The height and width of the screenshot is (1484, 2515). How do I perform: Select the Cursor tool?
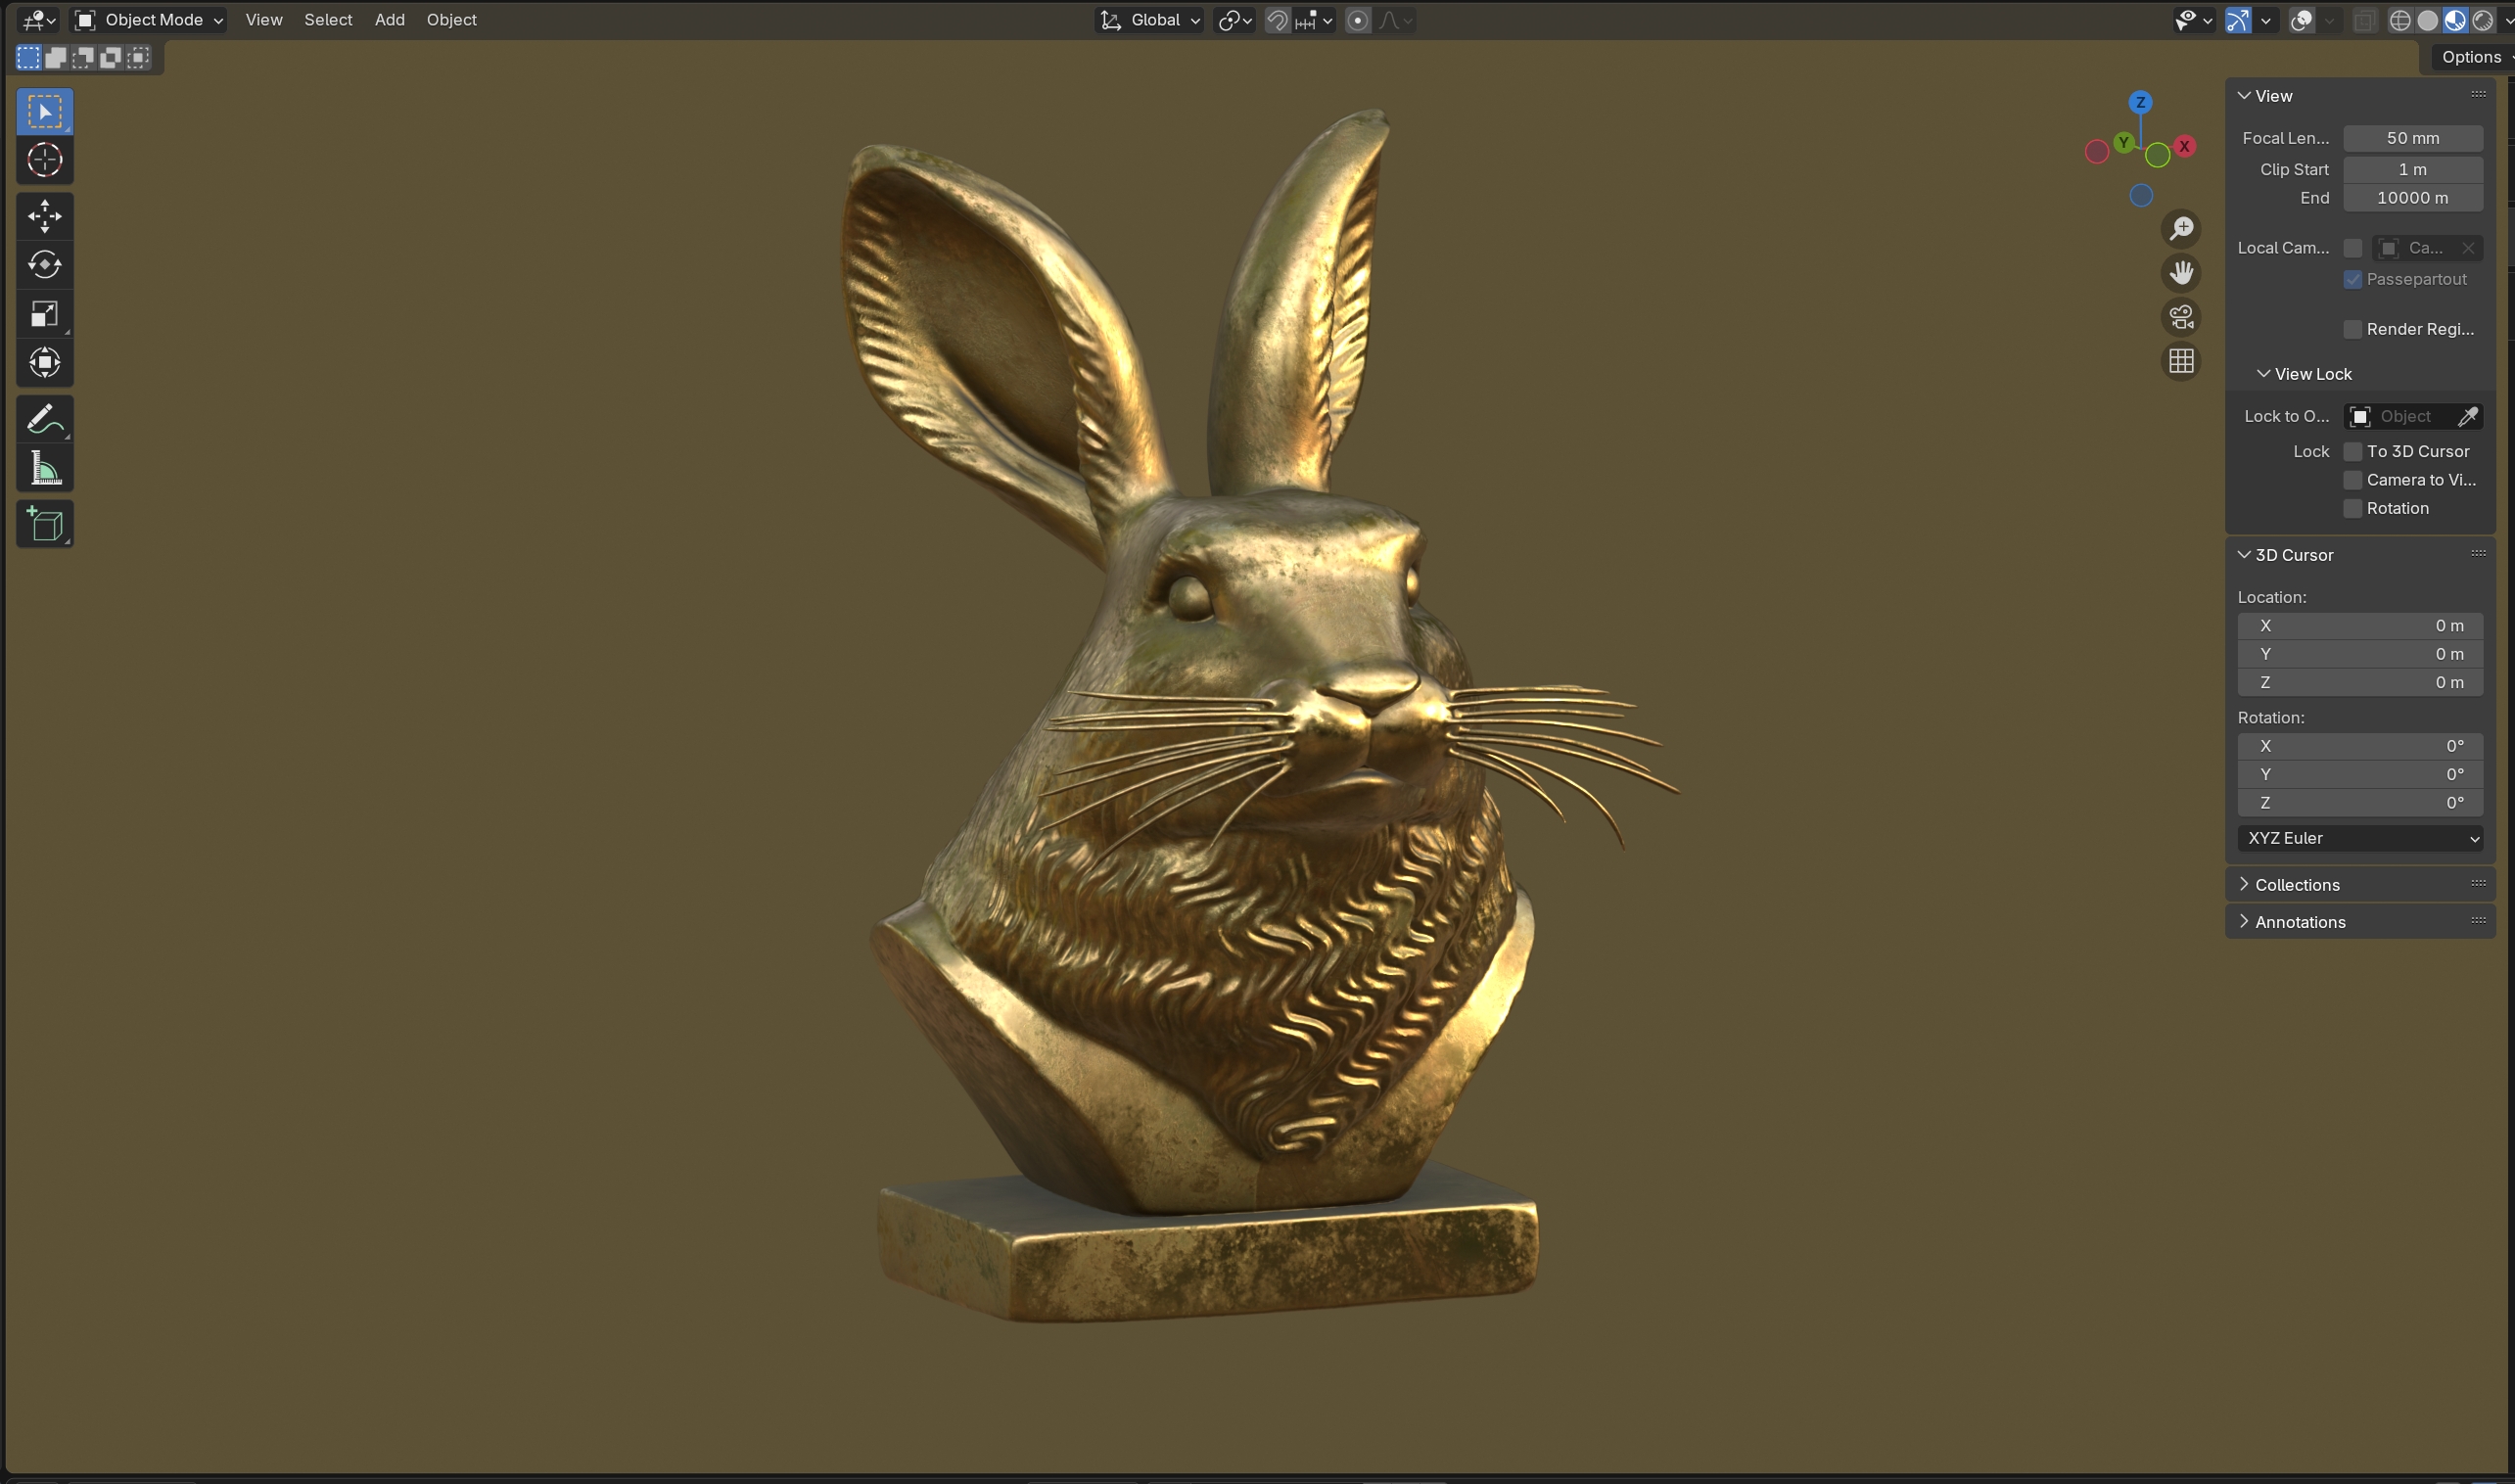44,160
